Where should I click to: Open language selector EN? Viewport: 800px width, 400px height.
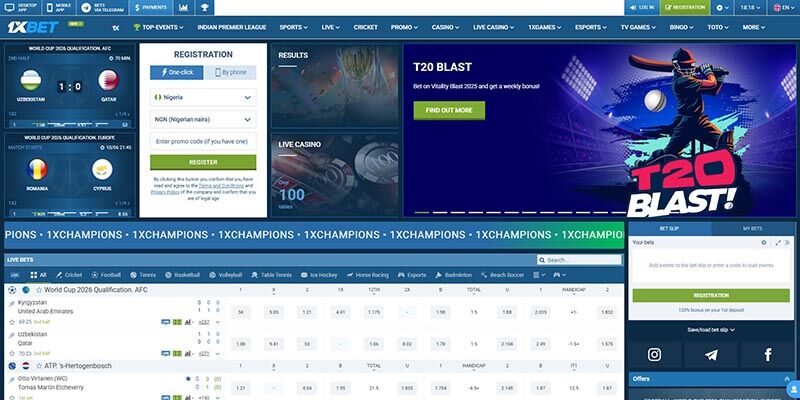[784, 8]
